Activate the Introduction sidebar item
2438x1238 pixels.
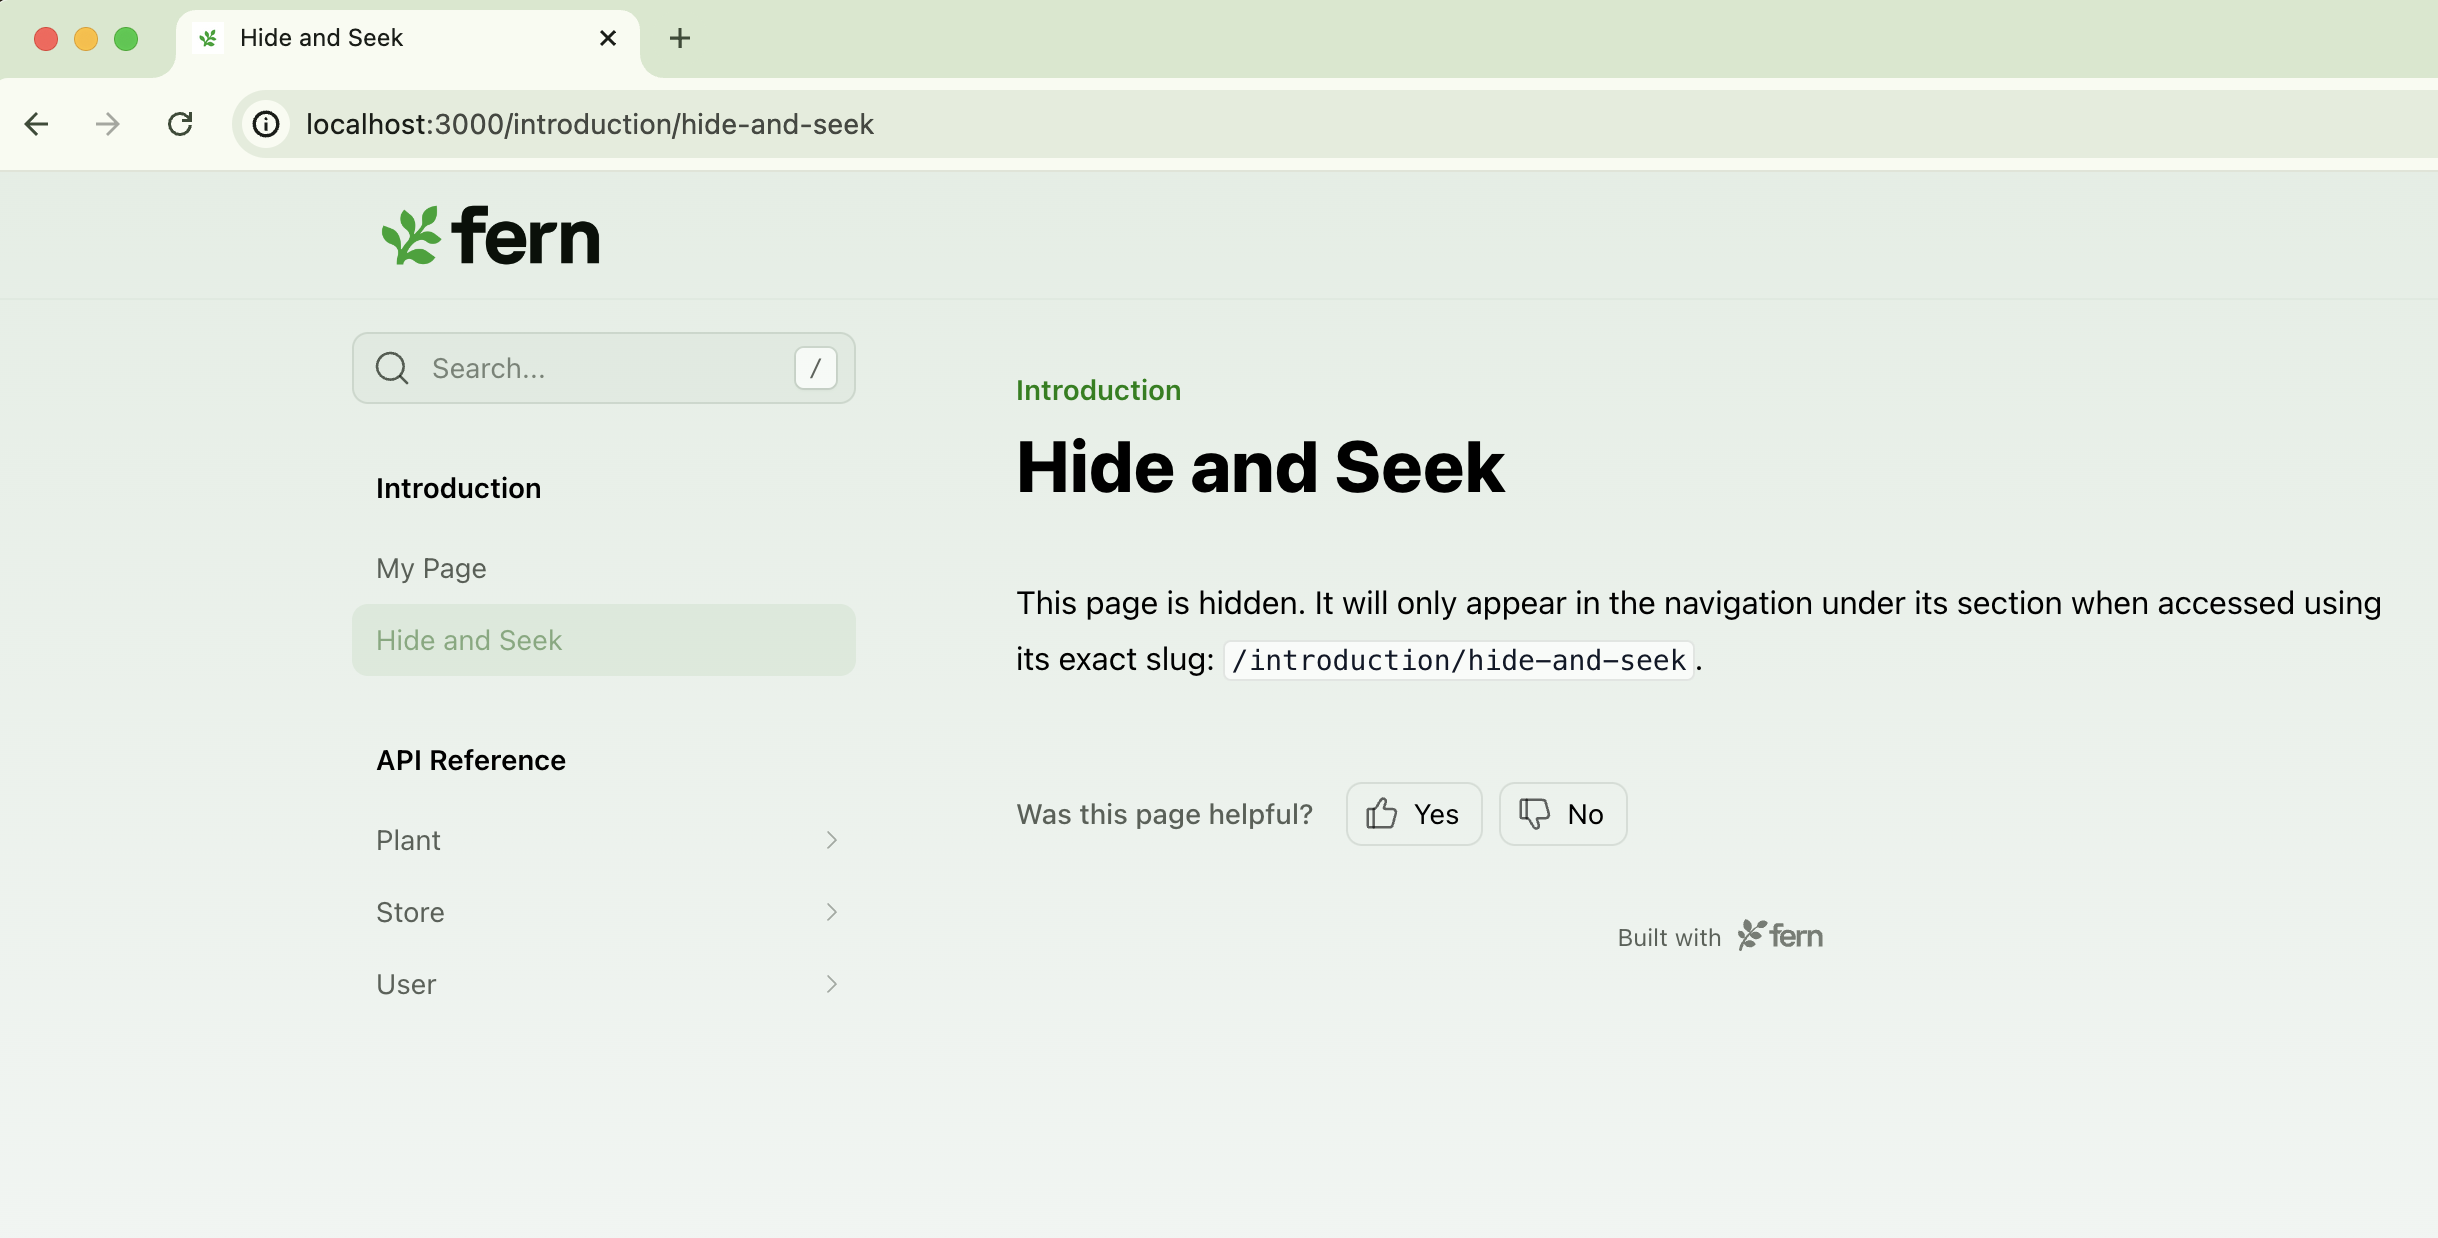point(459,488)
